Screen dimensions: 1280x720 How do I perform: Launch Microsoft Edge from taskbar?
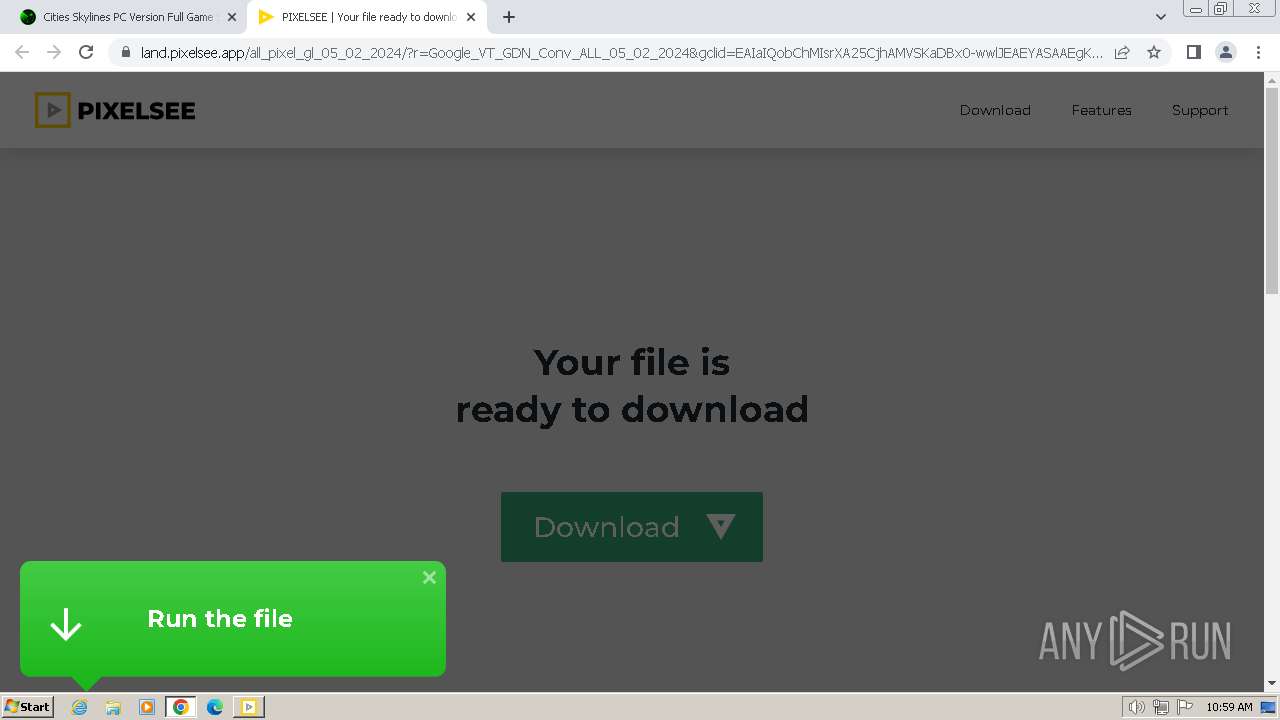tap(214, 707)
